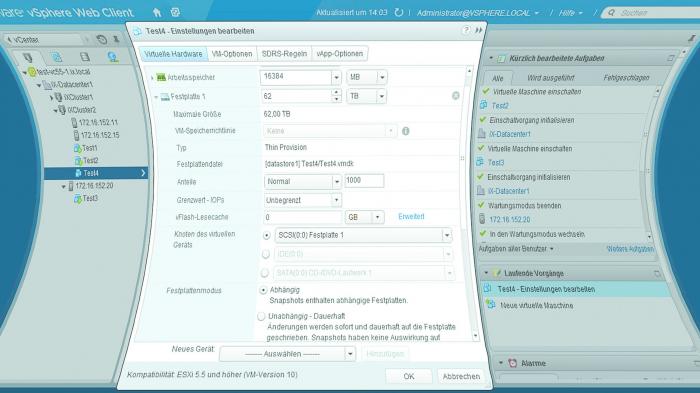Choose Abhängig disk mode radio button
The image size is (700, 393).
[x=263, y=290]
